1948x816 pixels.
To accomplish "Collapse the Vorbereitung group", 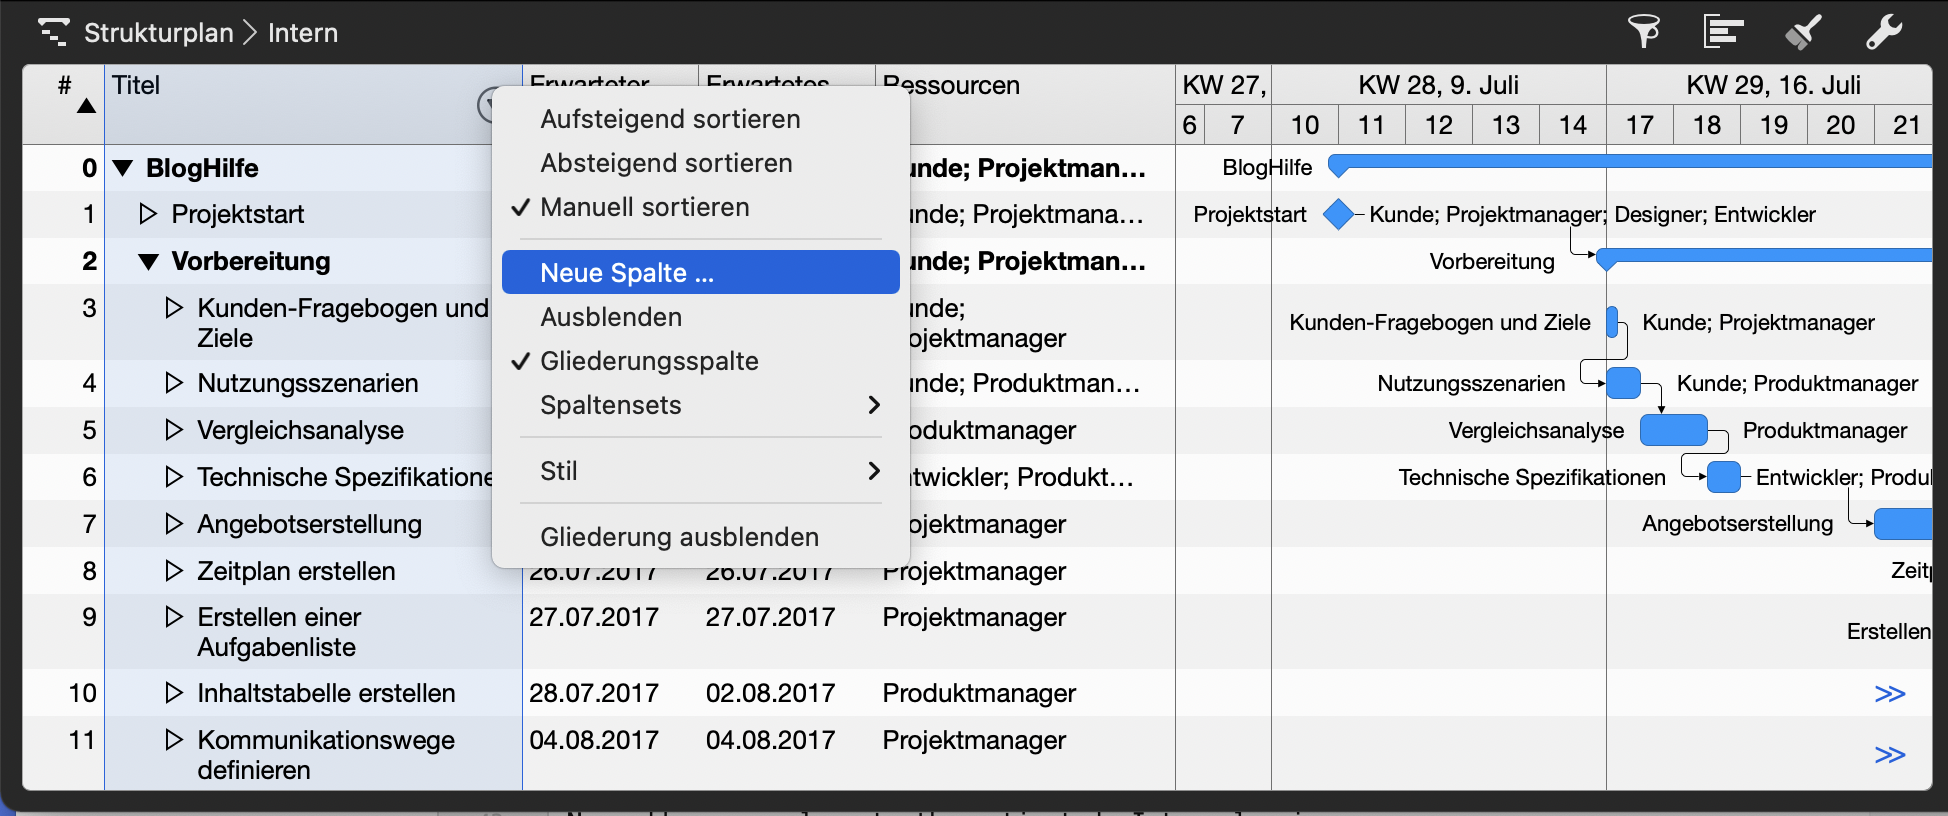I will [x=148, y=262].
